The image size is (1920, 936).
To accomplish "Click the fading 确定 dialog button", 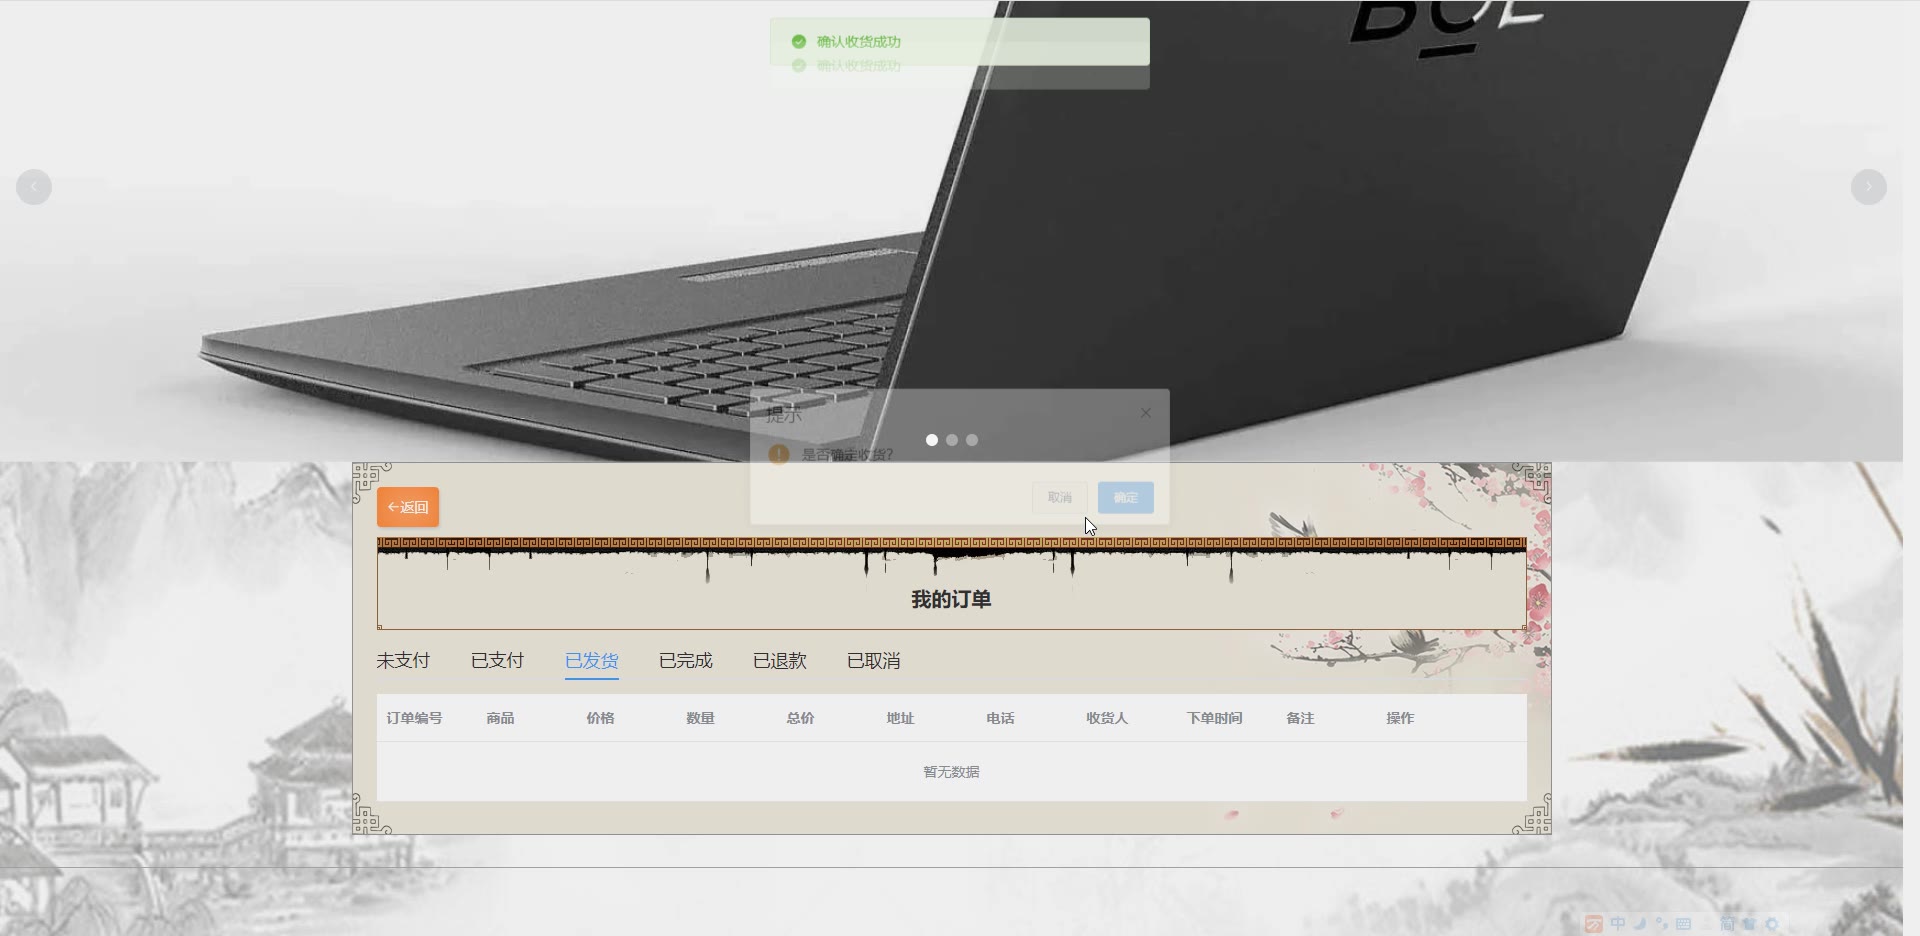I will pos(1126,497).
